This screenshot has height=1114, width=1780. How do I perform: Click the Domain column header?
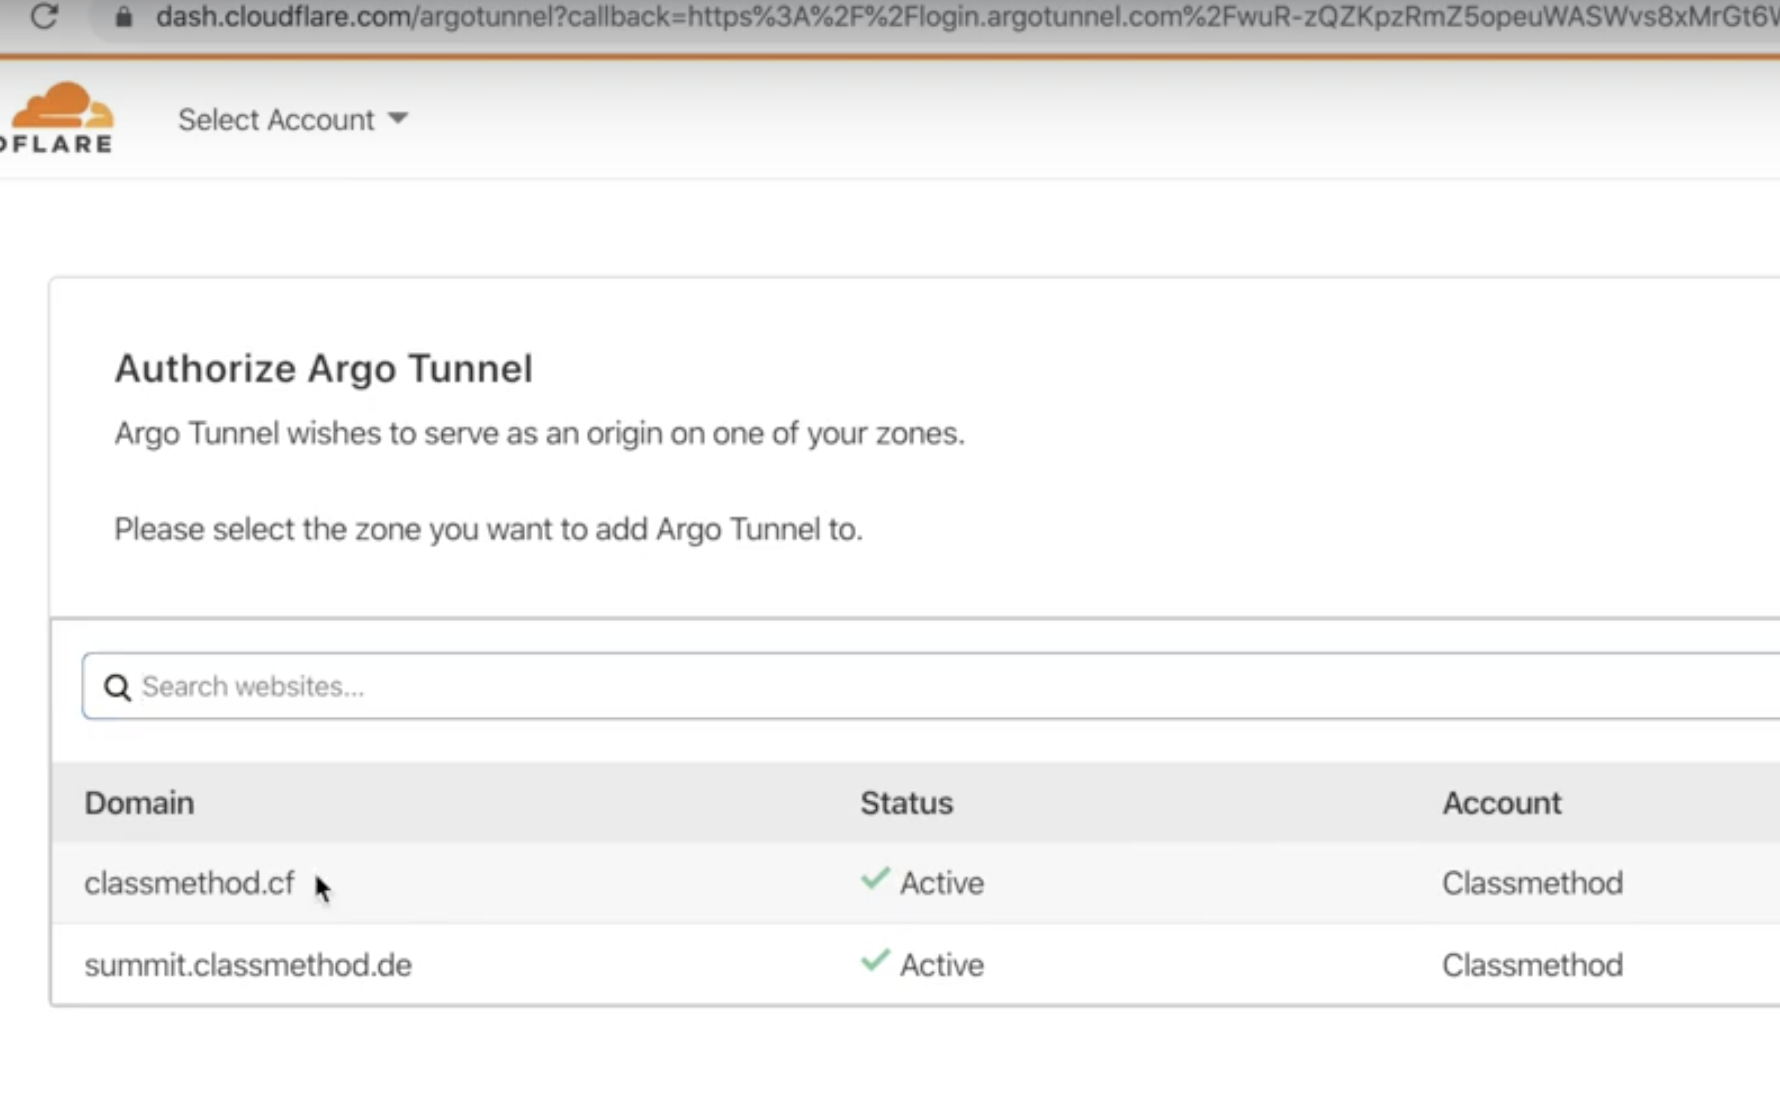click(139, 802)
